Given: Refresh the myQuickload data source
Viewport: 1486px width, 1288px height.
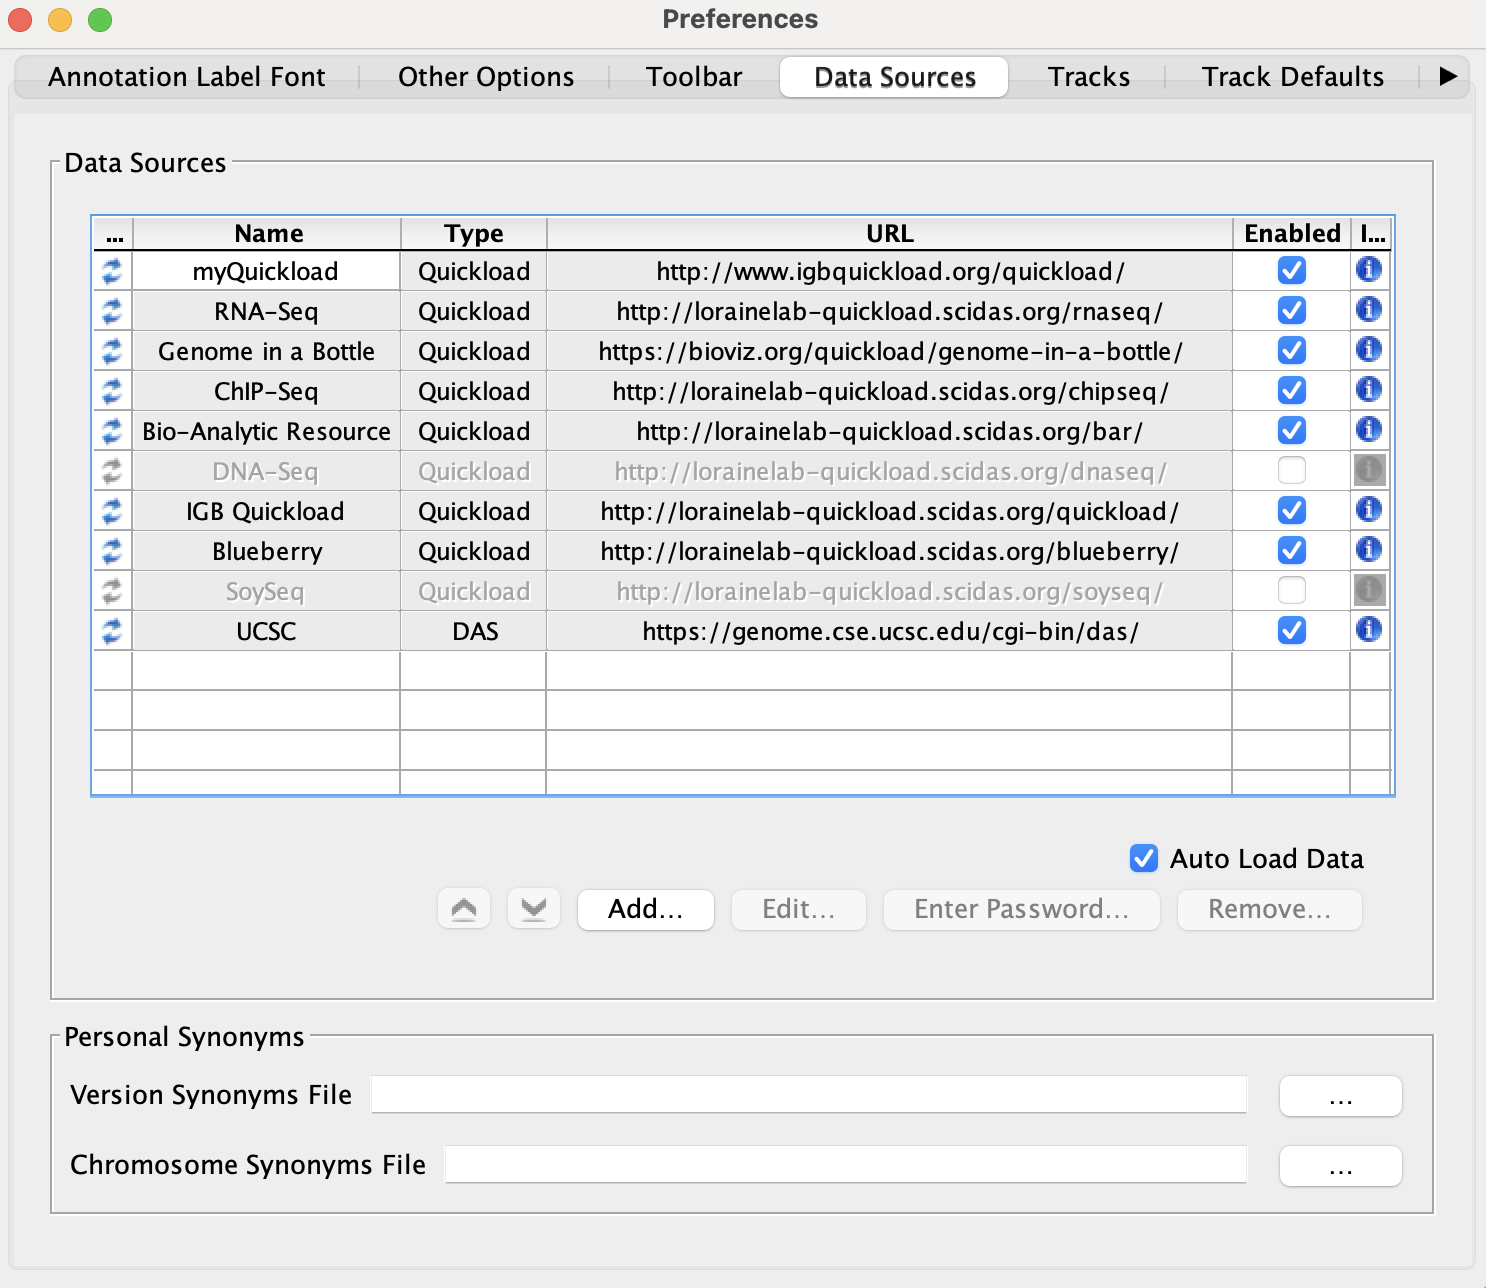Looking at the screenshot, I should (x=112, y=271).
